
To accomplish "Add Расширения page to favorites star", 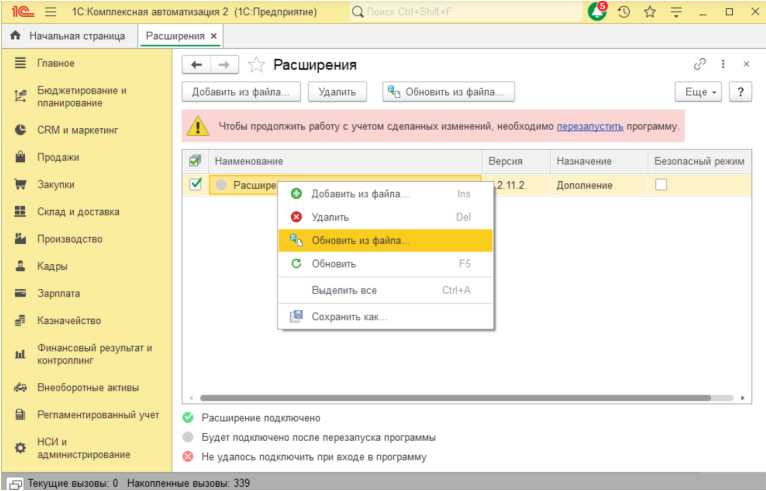I will (256, 65).
